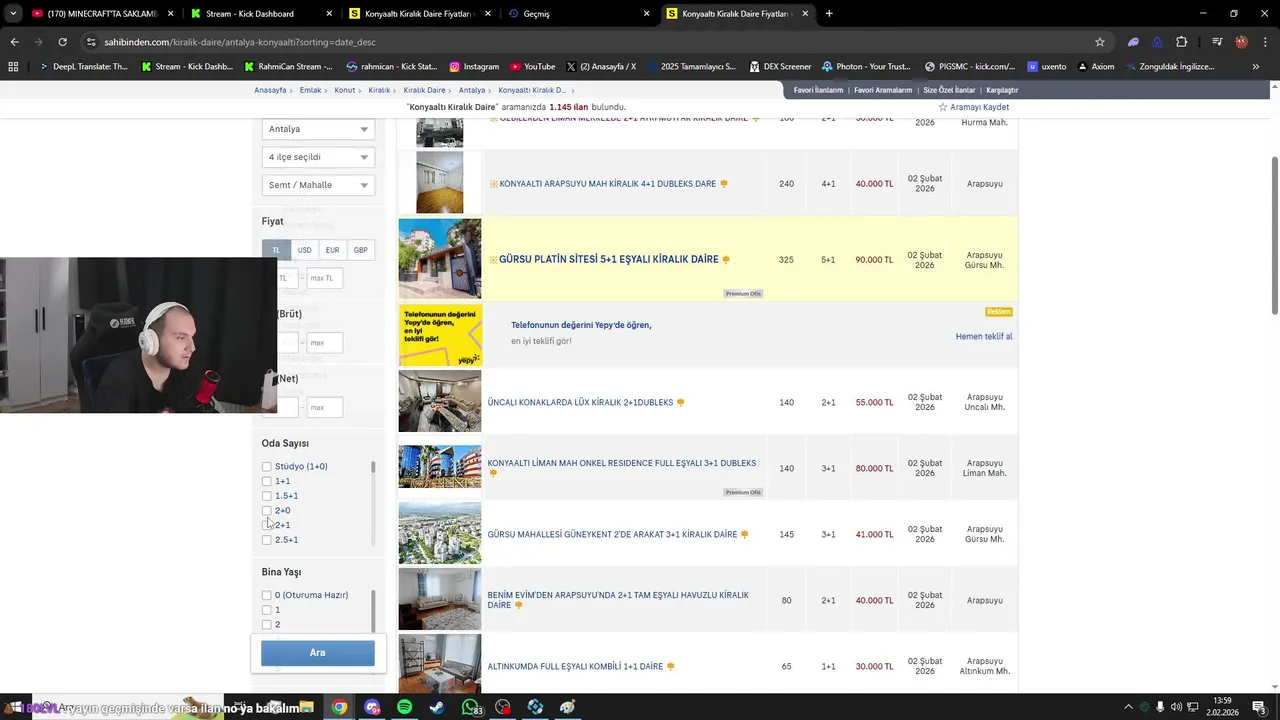The width and height of the screenshot is (1280, 720).
Task: Open the tab search chevron at the window corner
Action: pyautogui.click(x=14, y=14)
